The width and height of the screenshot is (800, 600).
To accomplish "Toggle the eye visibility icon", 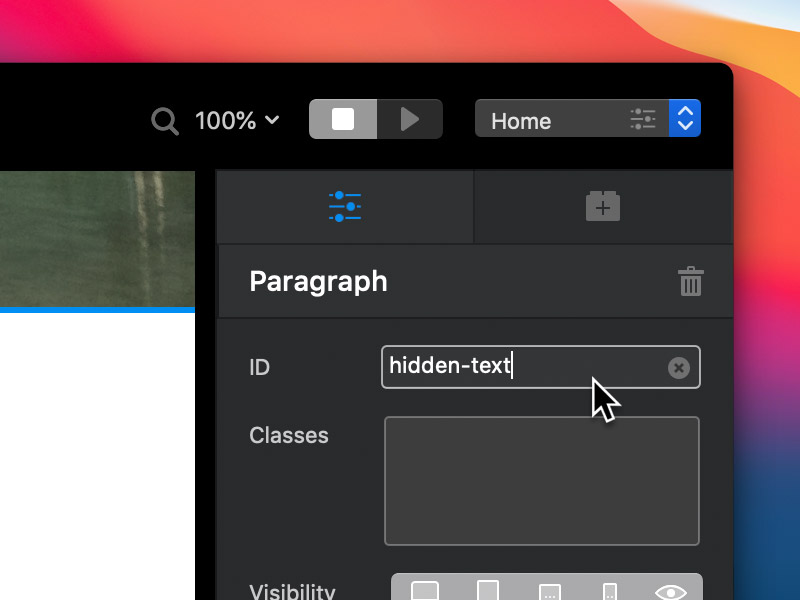I will pos(670,592).
